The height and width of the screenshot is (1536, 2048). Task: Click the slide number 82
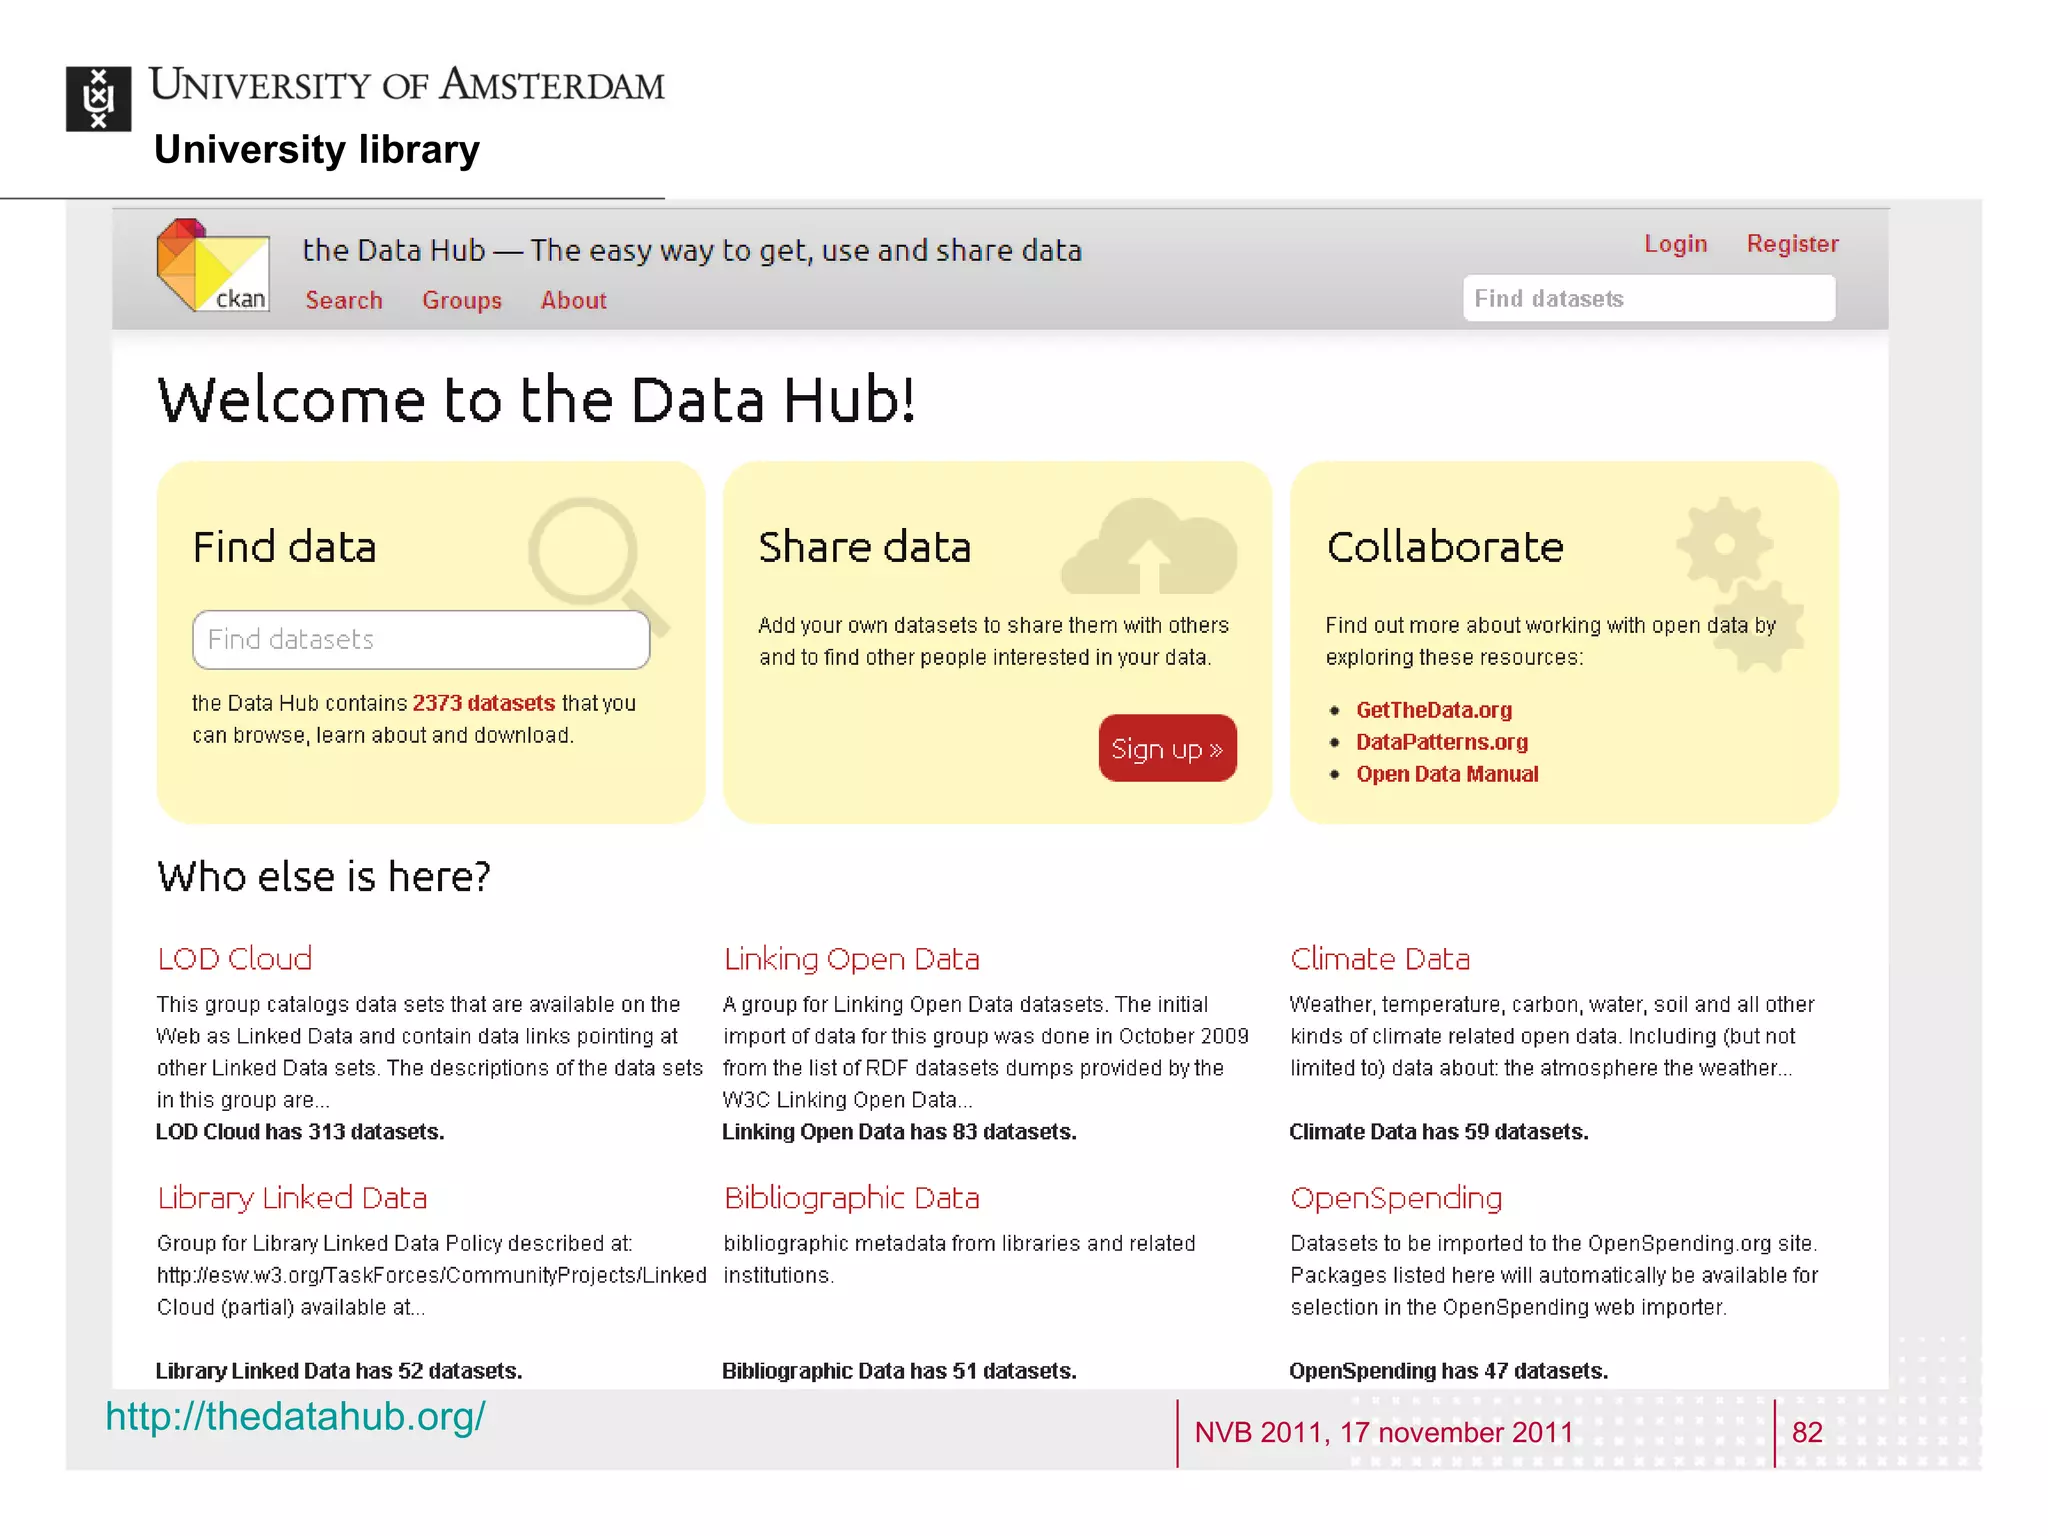click(1807, 1432)
